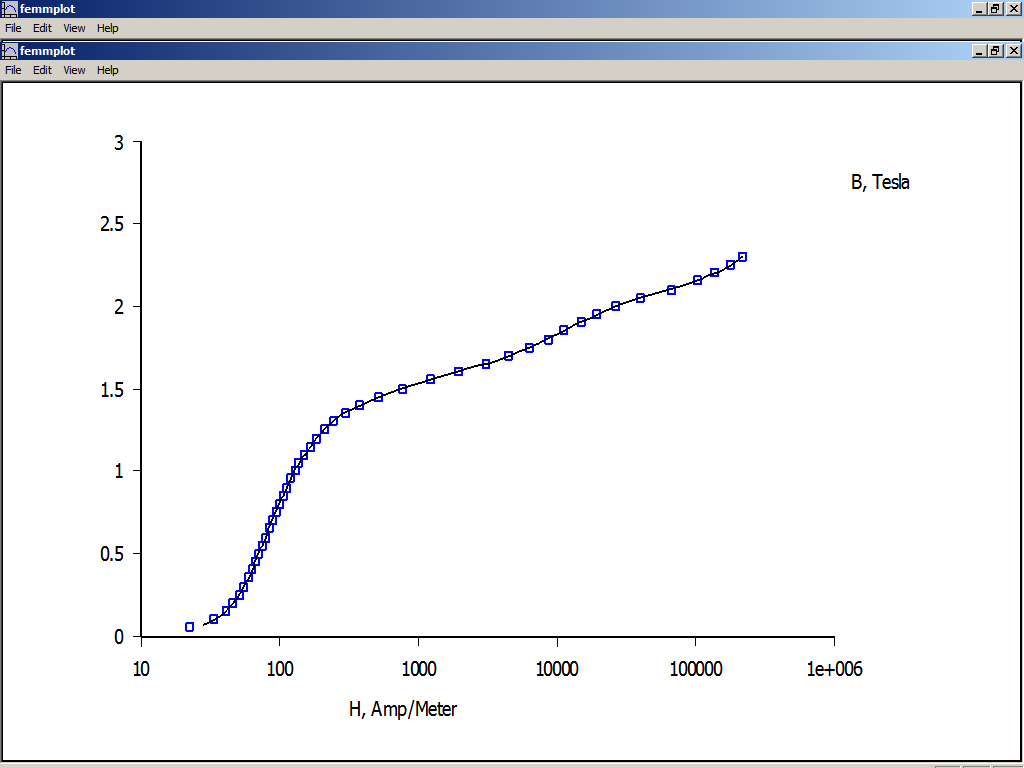The width and height of the screenshot is (1024, 768).
Task: Click the 'B, Tesla' legend label
Action: (880, 182)
